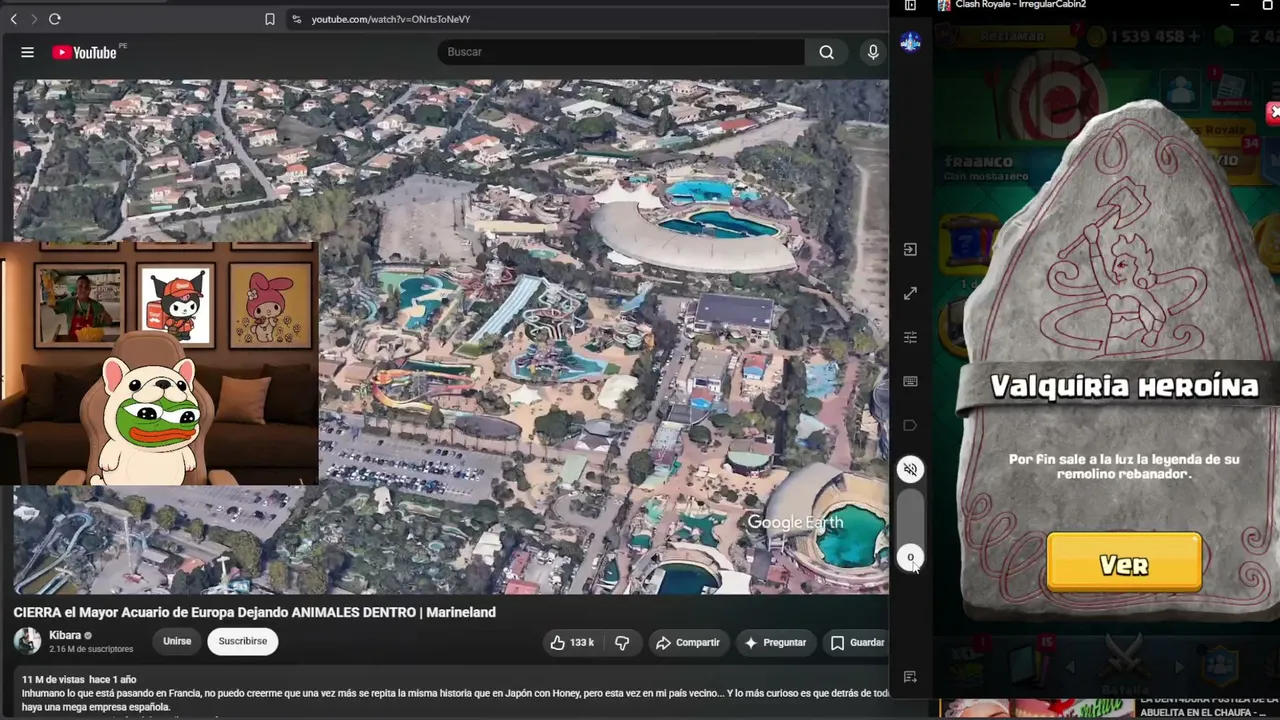Open Kibara channel avatar
This screenshot has height=720, width=1280.
coord(27,641)
